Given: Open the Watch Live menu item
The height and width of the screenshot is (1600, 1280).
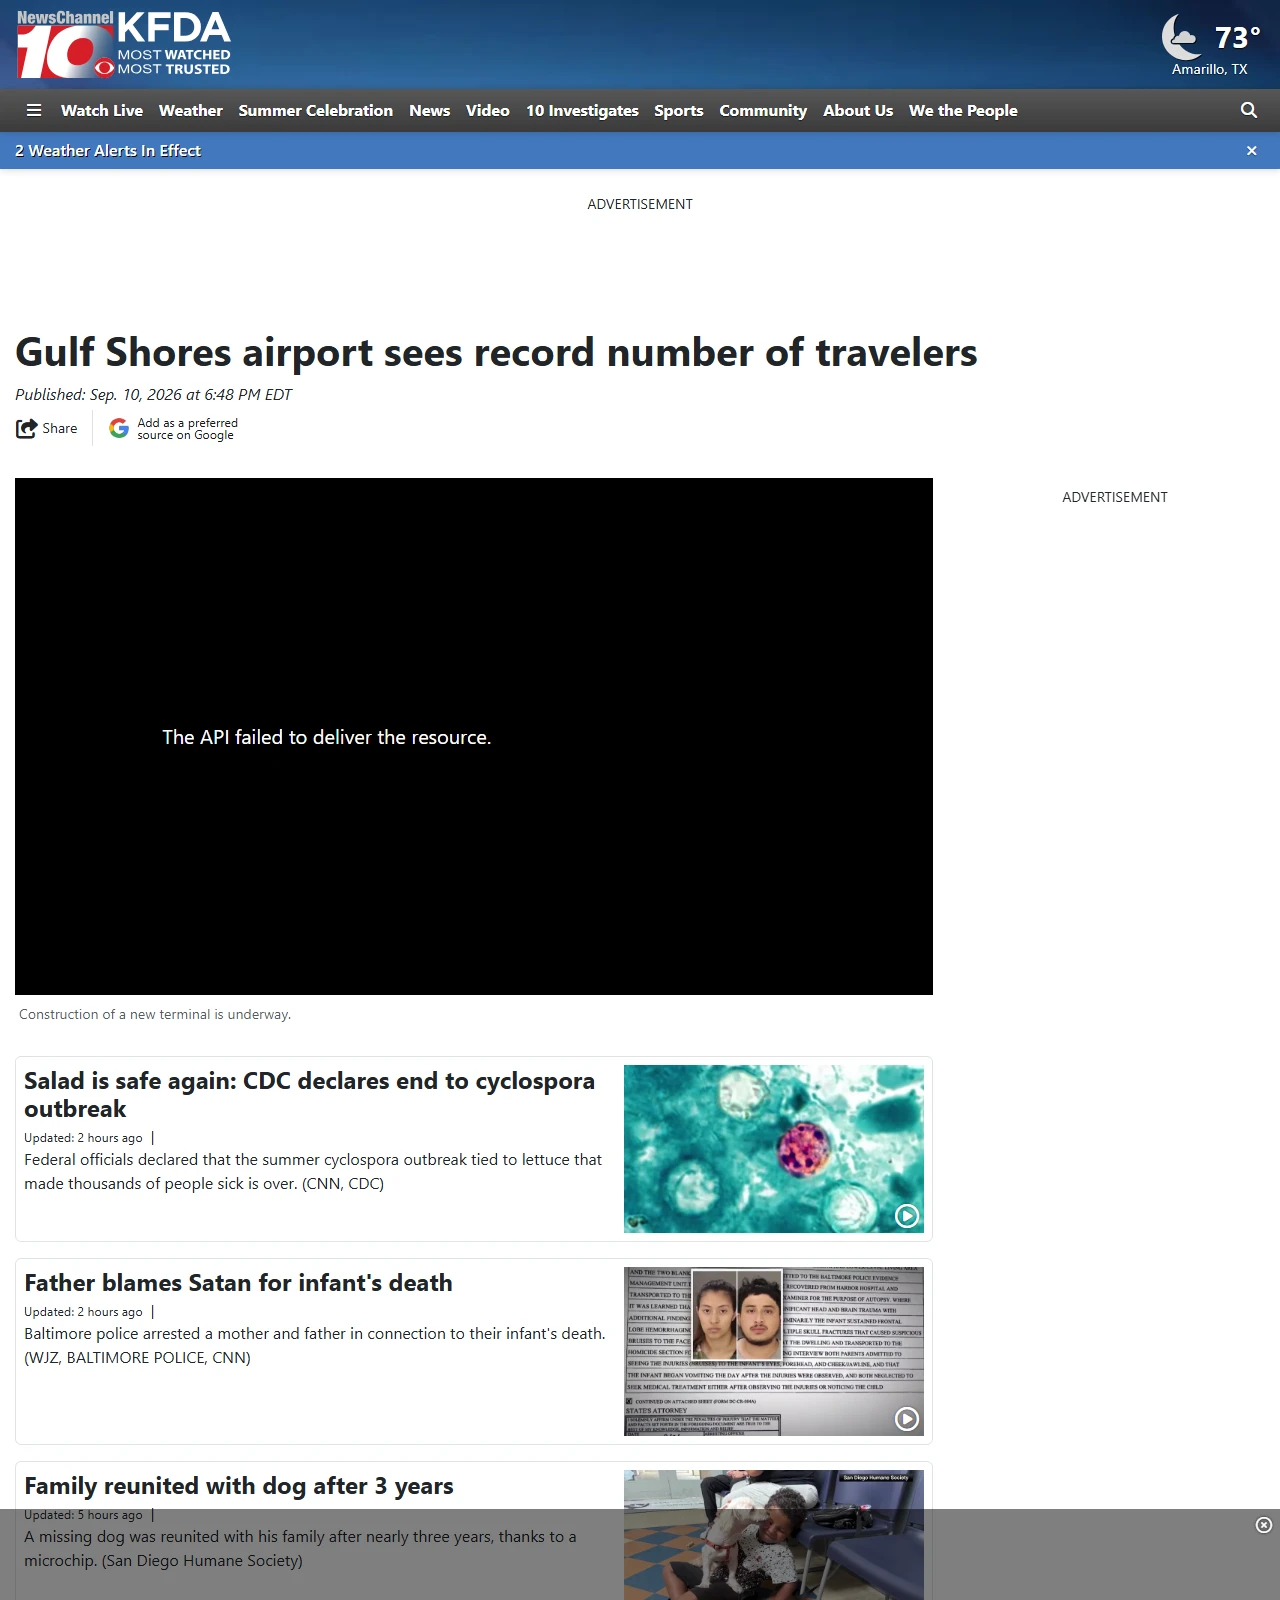Looking at the screenshot, I should tap(102, 111).
